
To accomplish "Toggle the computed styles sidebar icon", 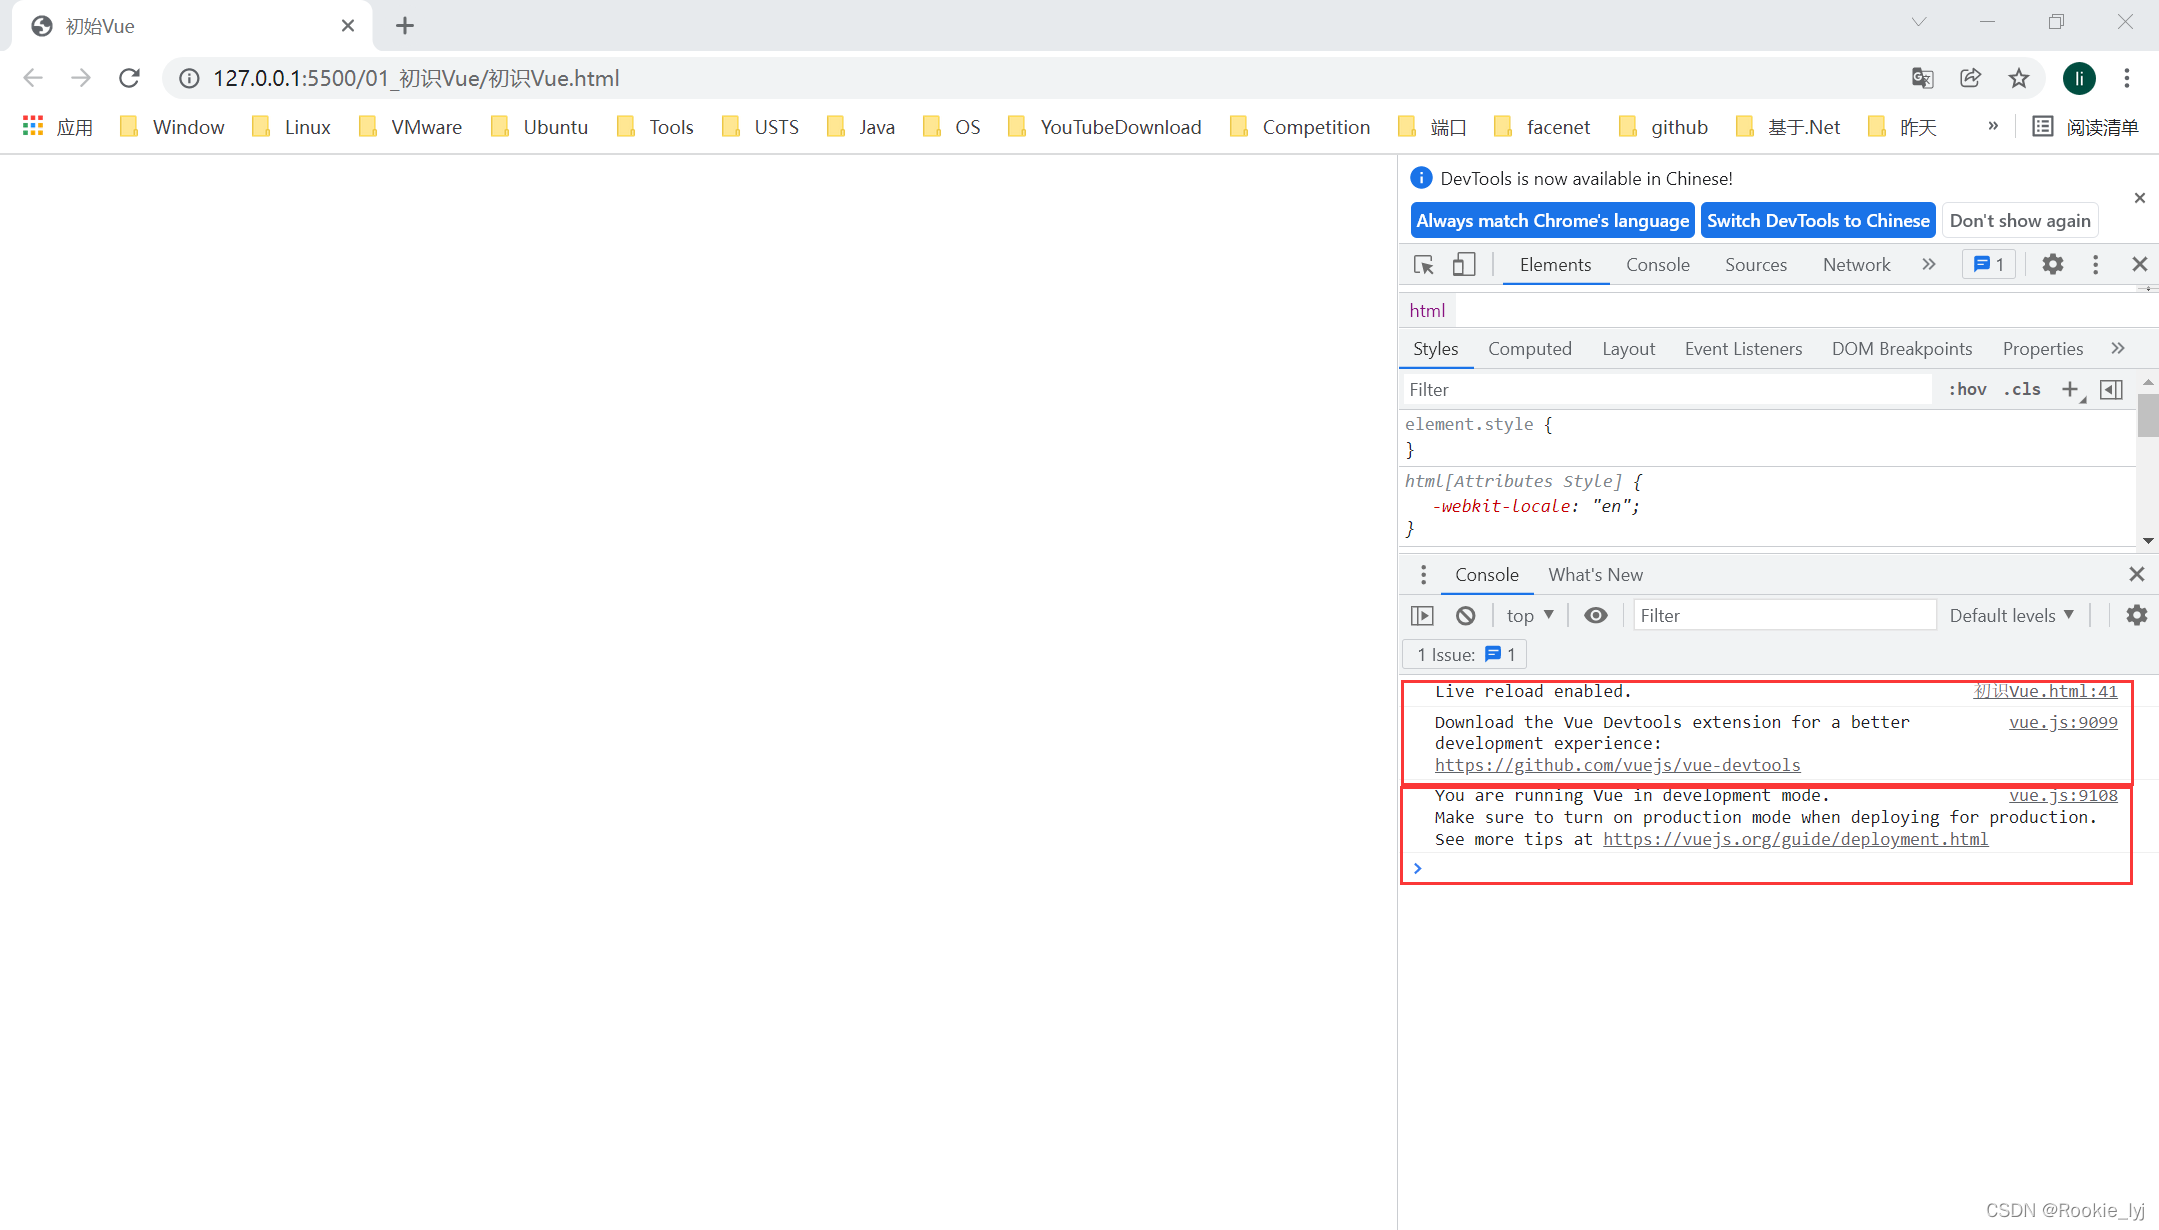I will [2111, 389].
